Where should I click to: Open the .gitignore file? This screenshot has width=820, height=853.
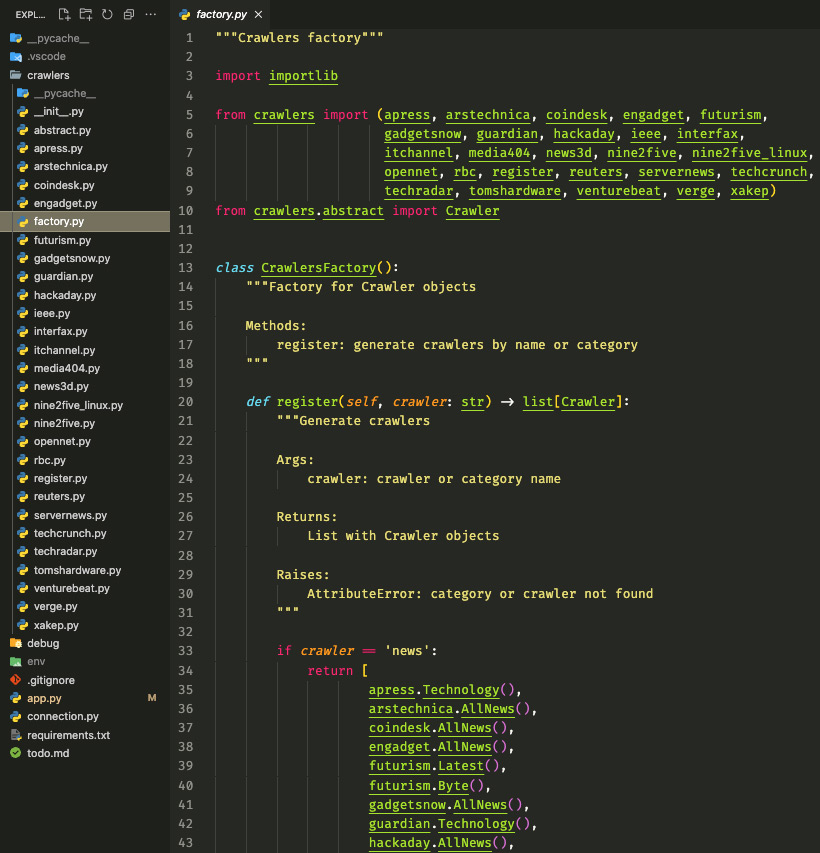point(85,680)
